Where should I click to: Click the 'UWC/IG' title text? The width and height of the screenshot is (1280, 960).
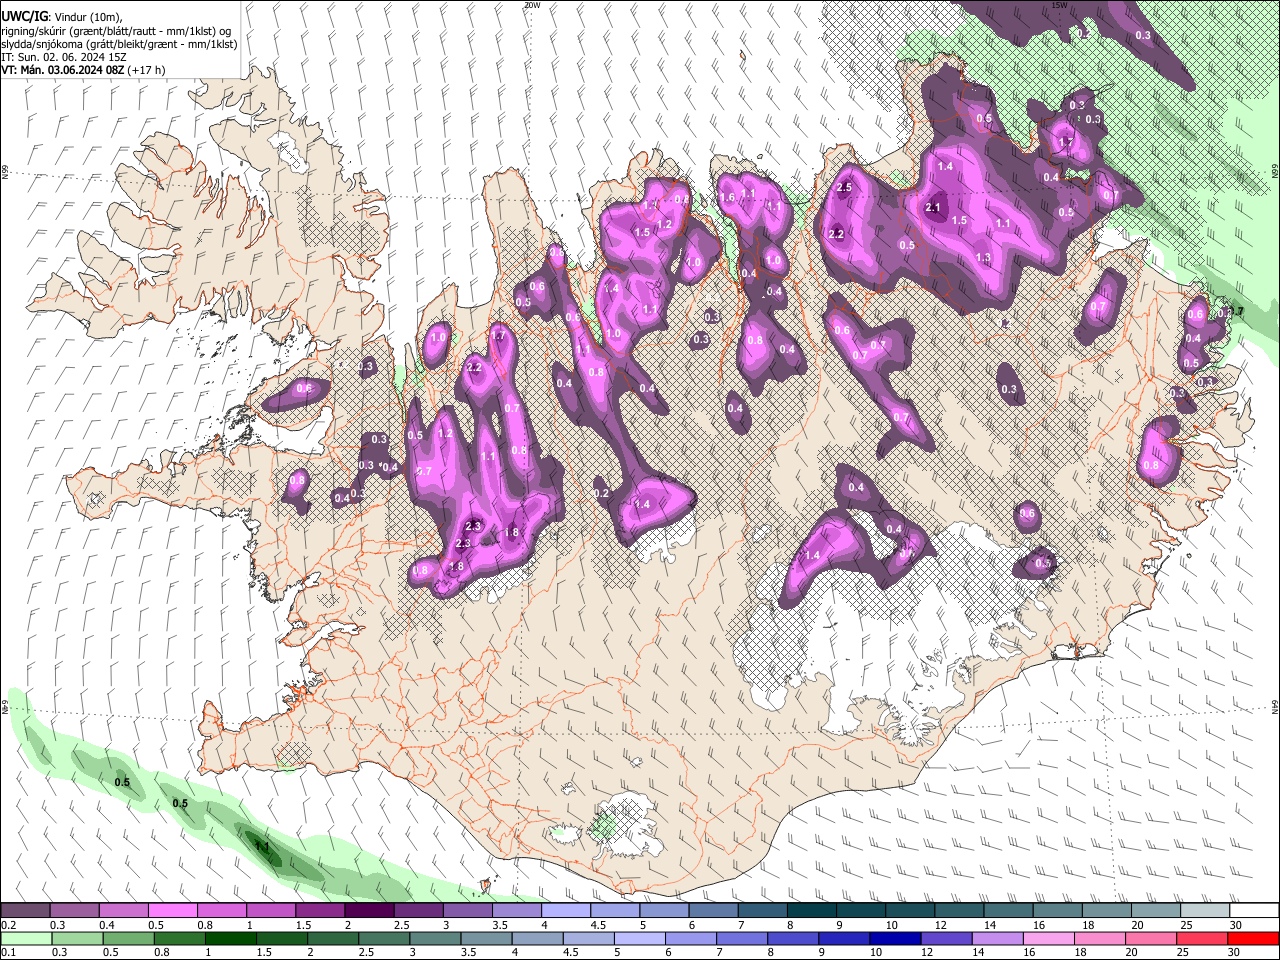click(x=23, y=17)
